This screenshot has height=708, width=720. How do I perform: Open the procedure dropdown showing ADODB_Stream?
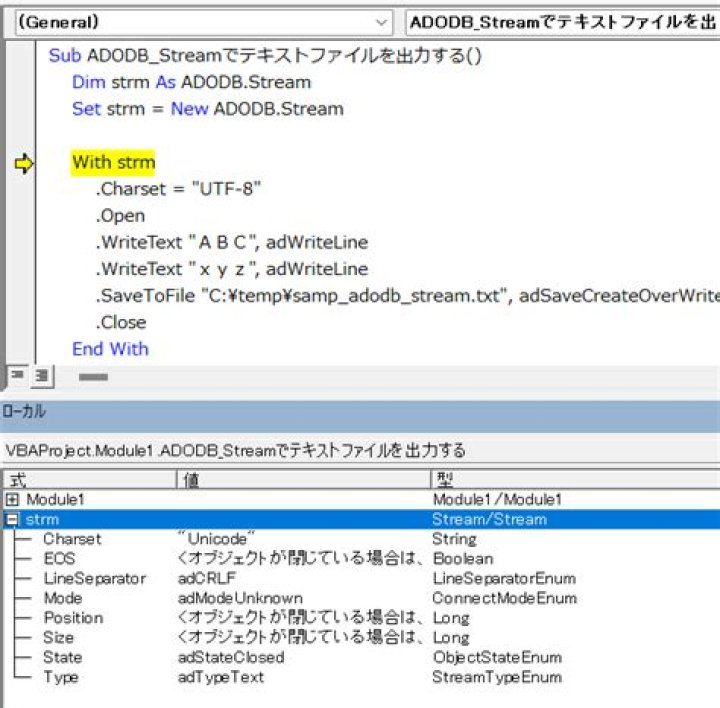[563, 22]
